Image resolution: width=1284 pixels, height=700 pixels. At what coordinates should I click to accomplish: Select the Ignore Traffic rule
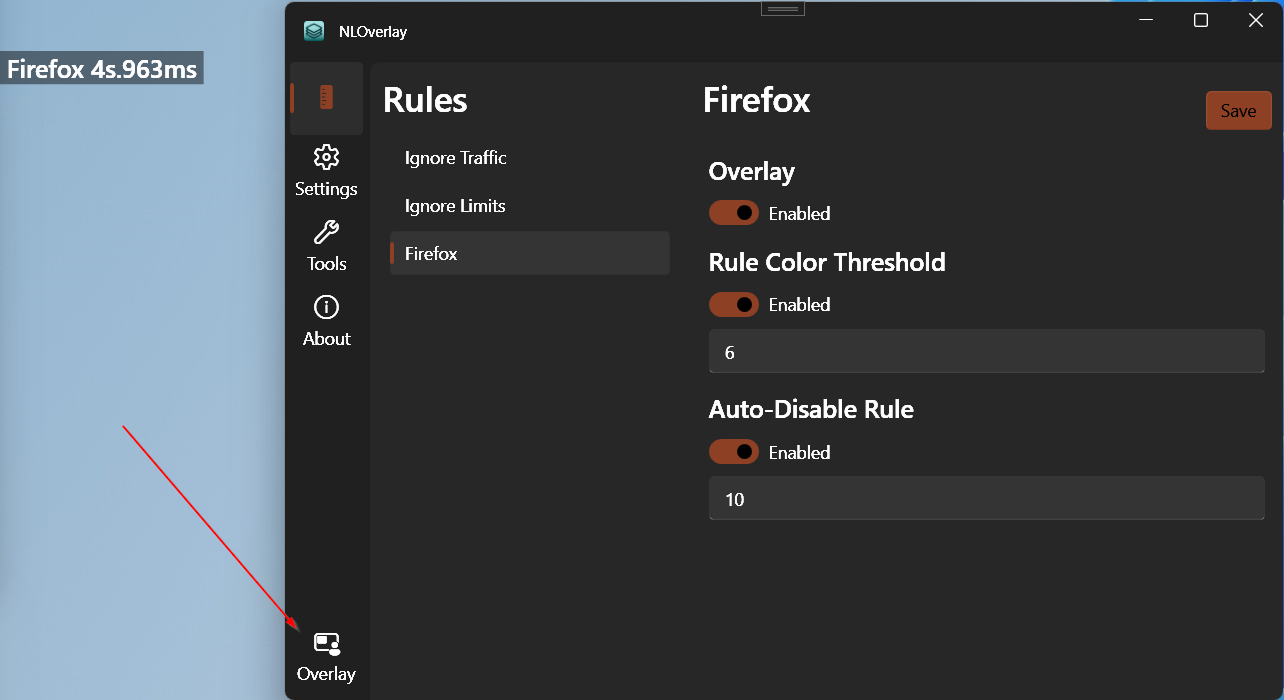pyautogui.click(x=529, y=158)
